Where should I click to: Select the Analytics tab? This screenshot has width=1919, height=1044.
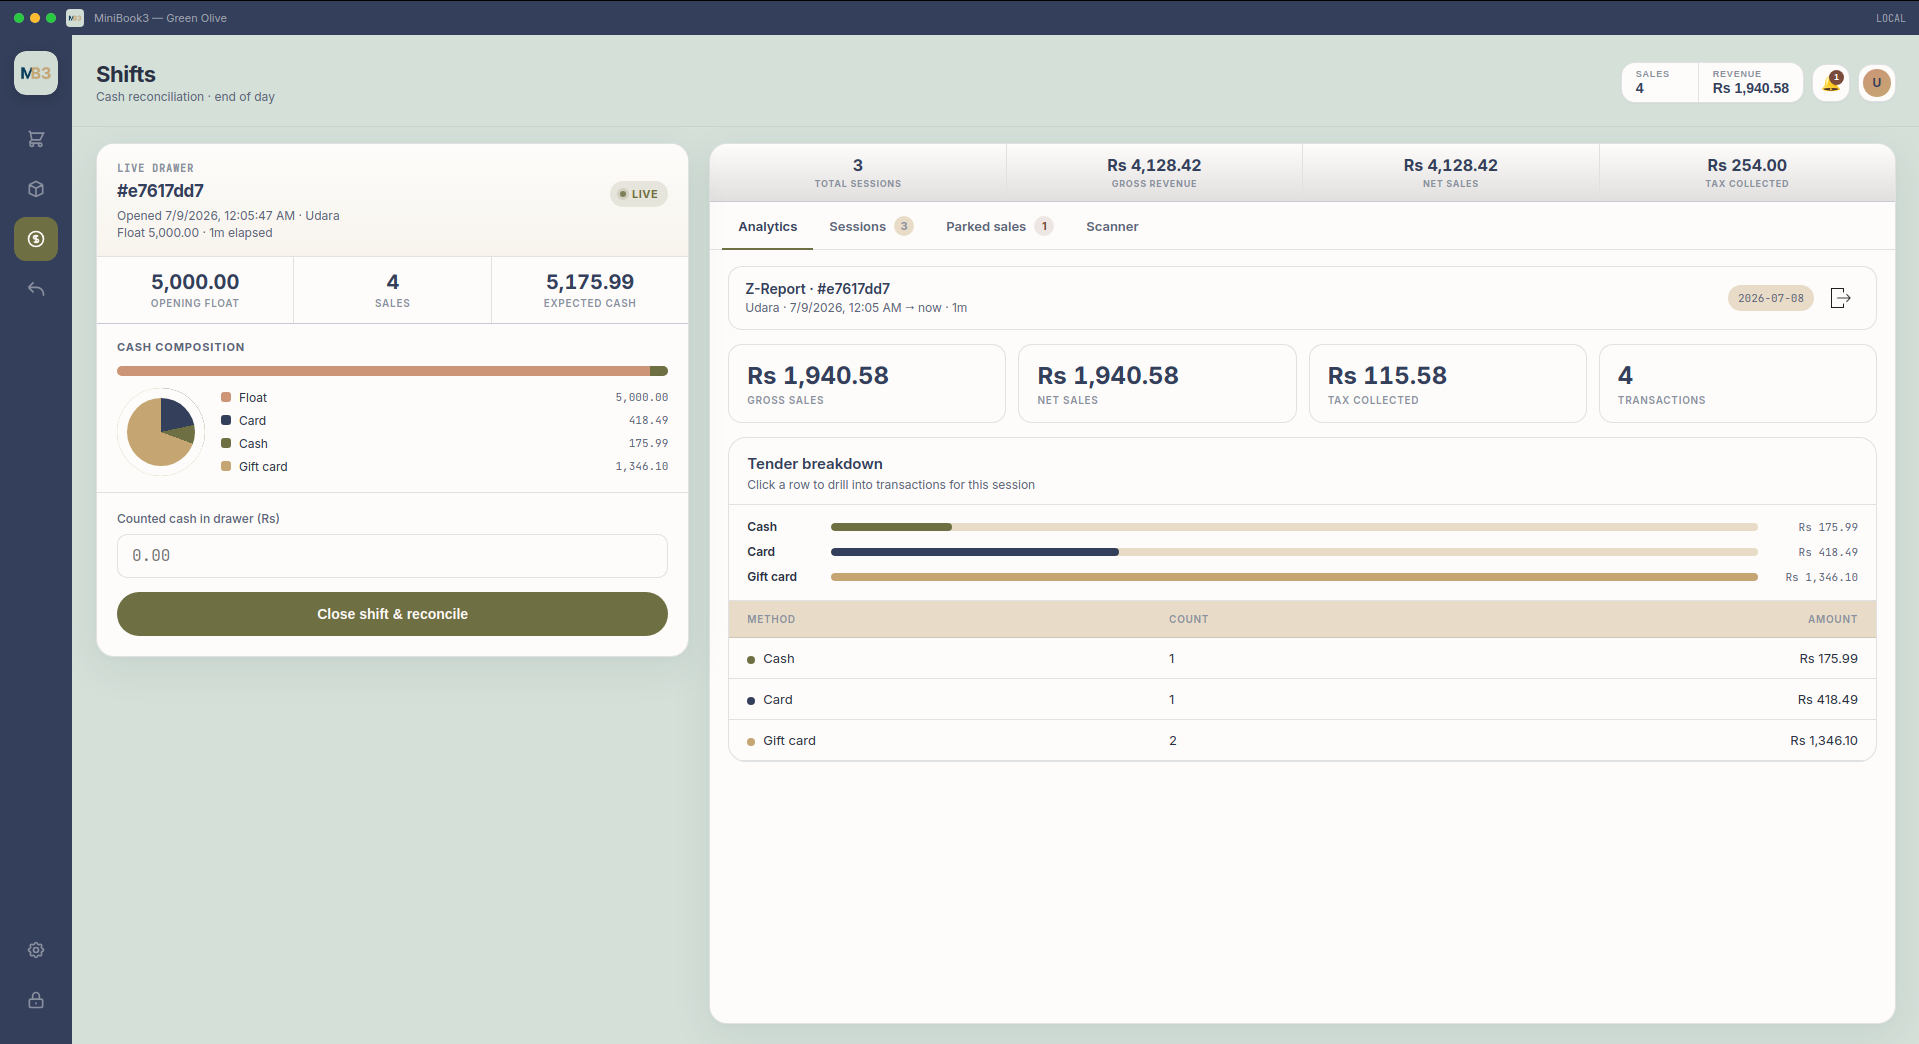(x=768, y=226)
